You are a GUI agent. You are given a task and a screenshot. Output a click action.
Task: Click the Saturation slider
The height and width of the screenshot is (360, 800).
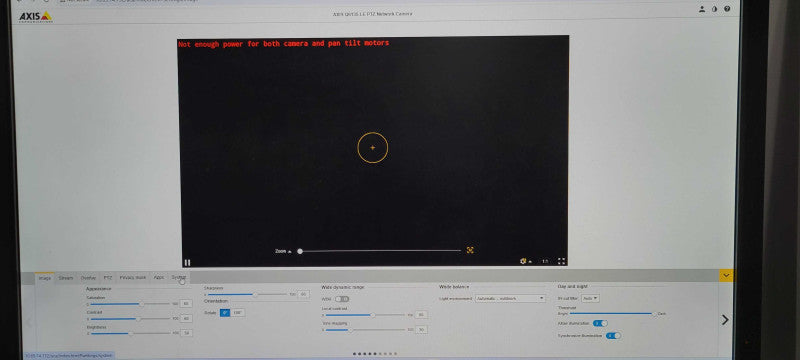130,303
